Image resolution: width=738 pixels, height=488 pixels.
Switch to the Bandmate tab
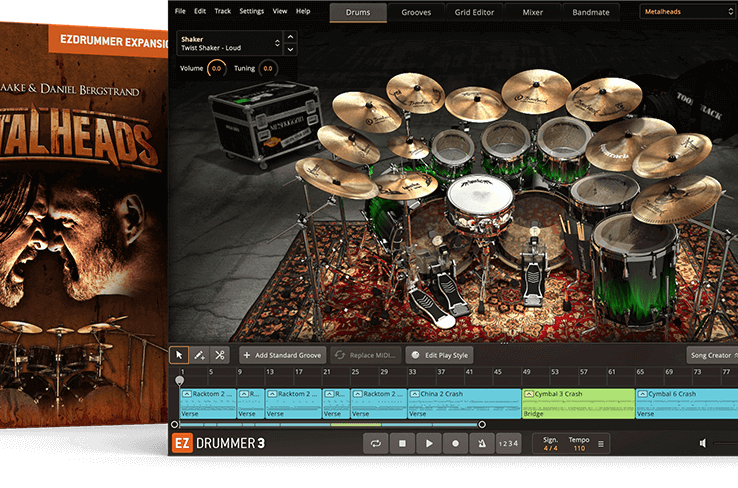pos(591,13)
